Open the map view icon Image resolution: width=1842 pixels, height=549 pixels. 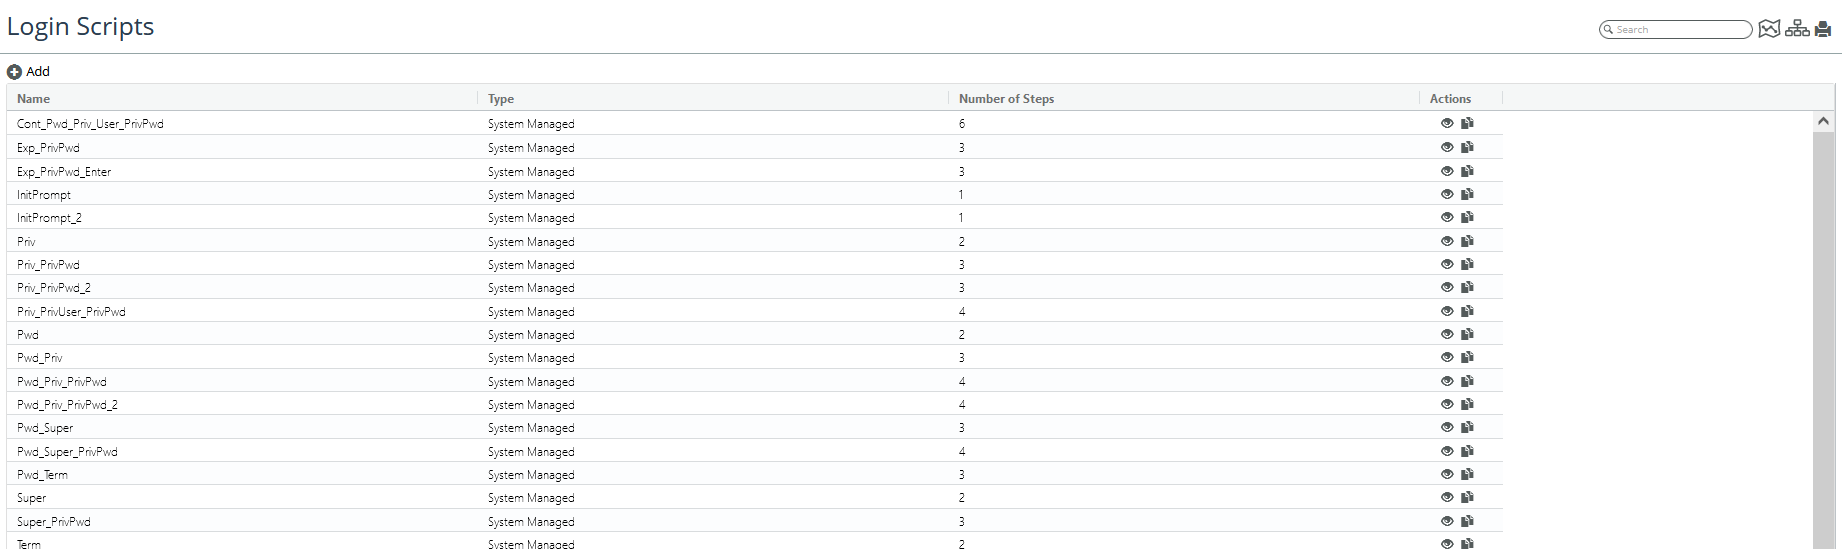tap(1769, 29)
